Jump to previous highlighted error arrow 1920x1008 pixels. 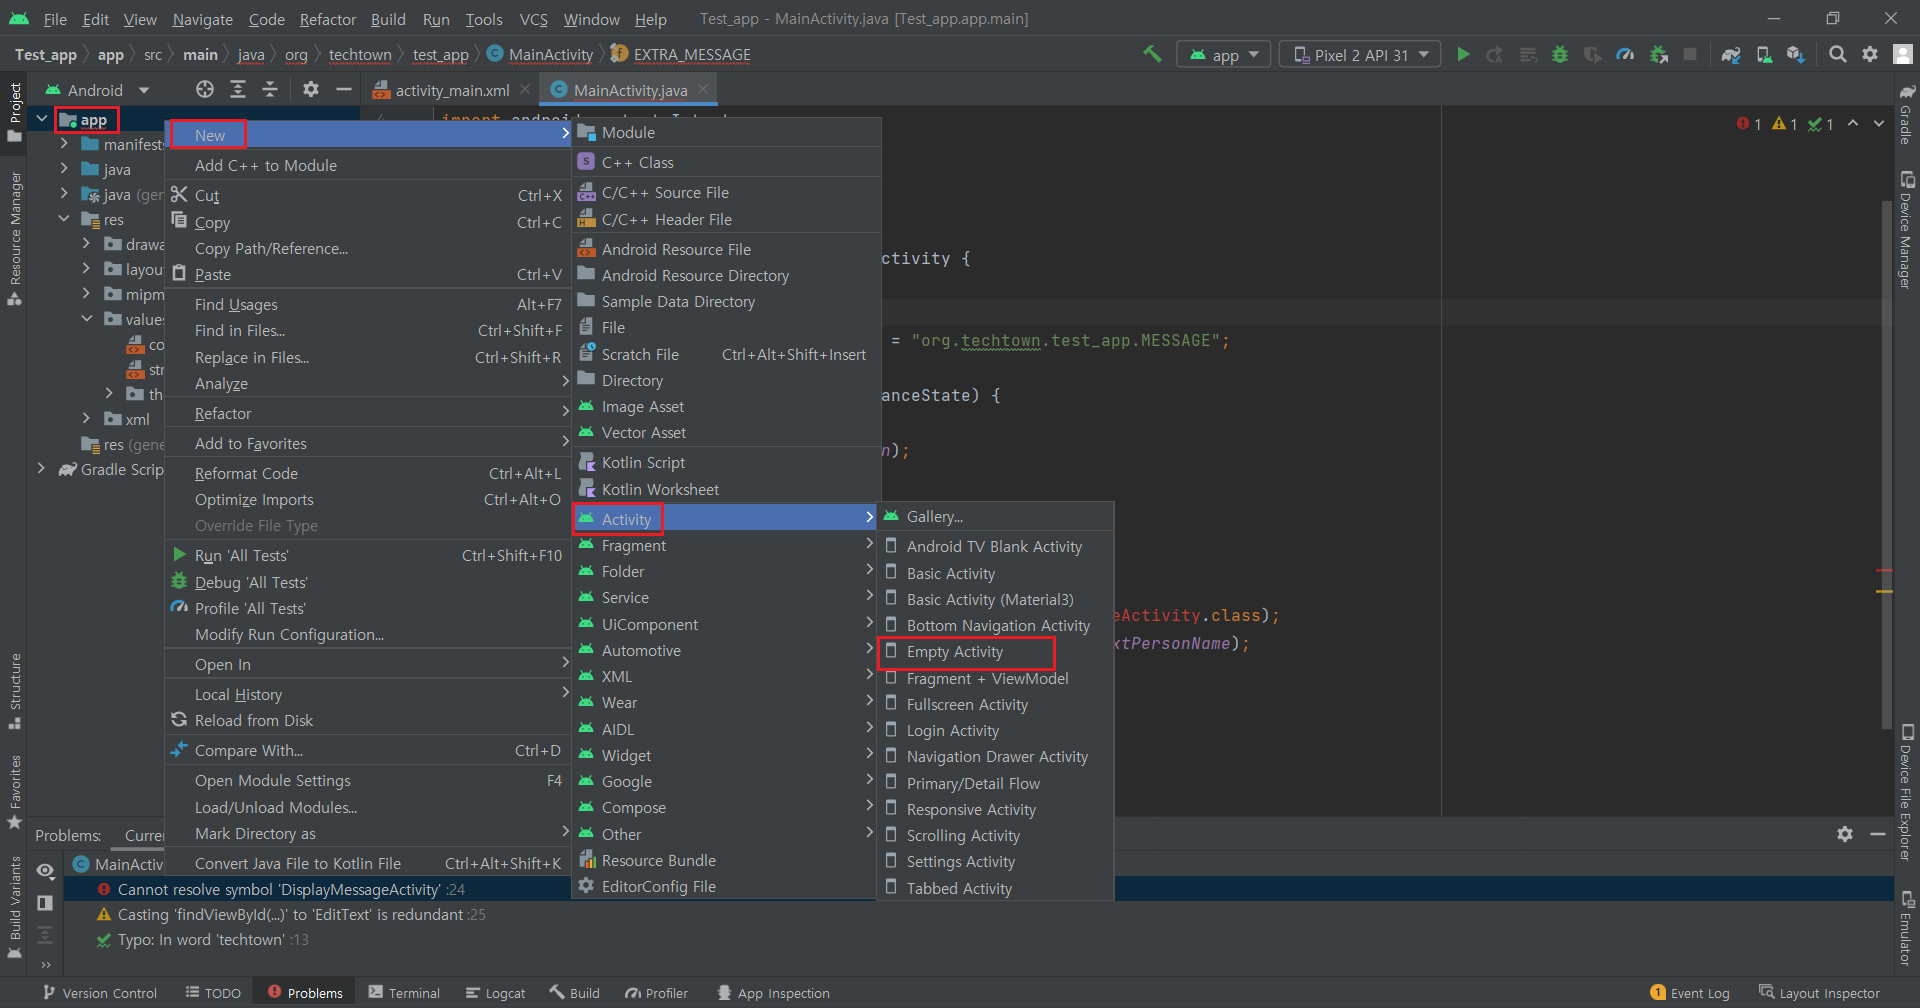pyautogui.click(x=1853, y=123)
